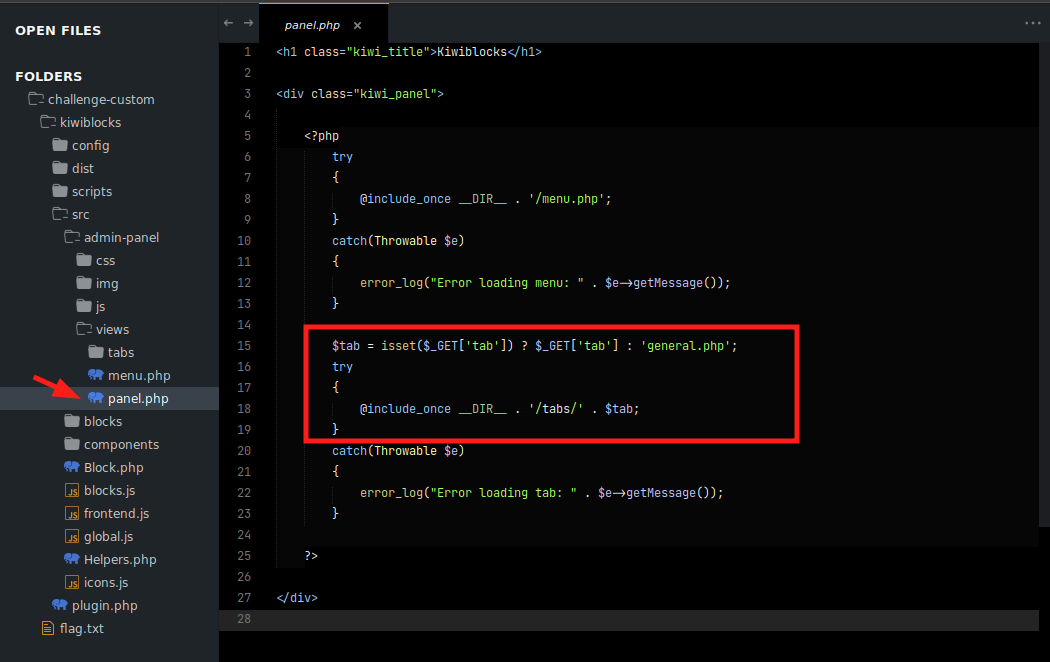The image size is (1050, 662).
Task: Expand the scripts folder
Action: (x=82, y=191)
